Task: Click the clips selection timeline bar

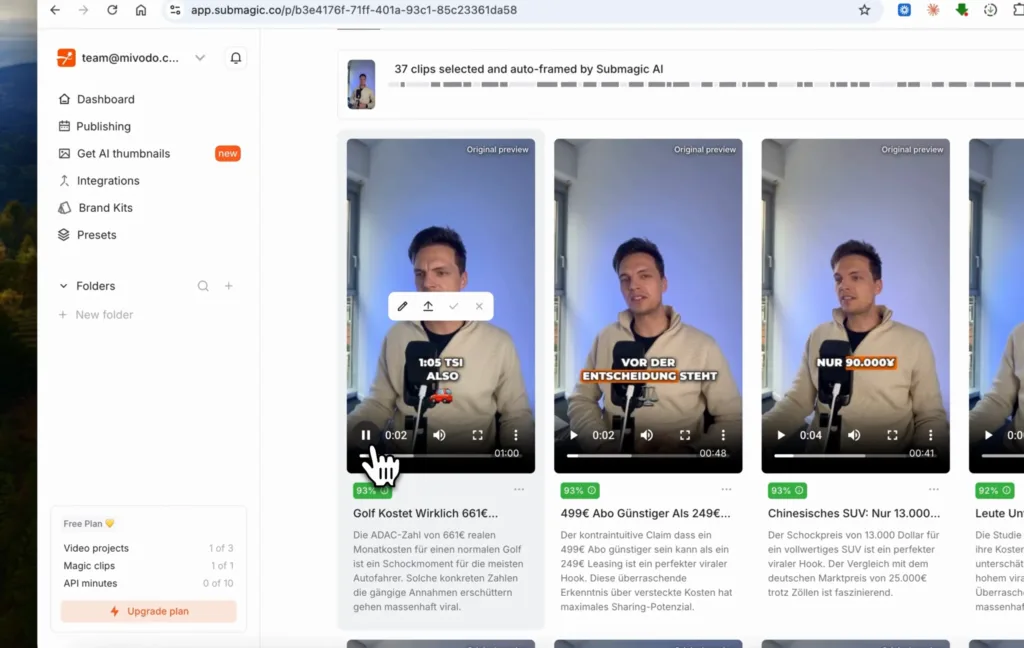Action: click(705, 85)
